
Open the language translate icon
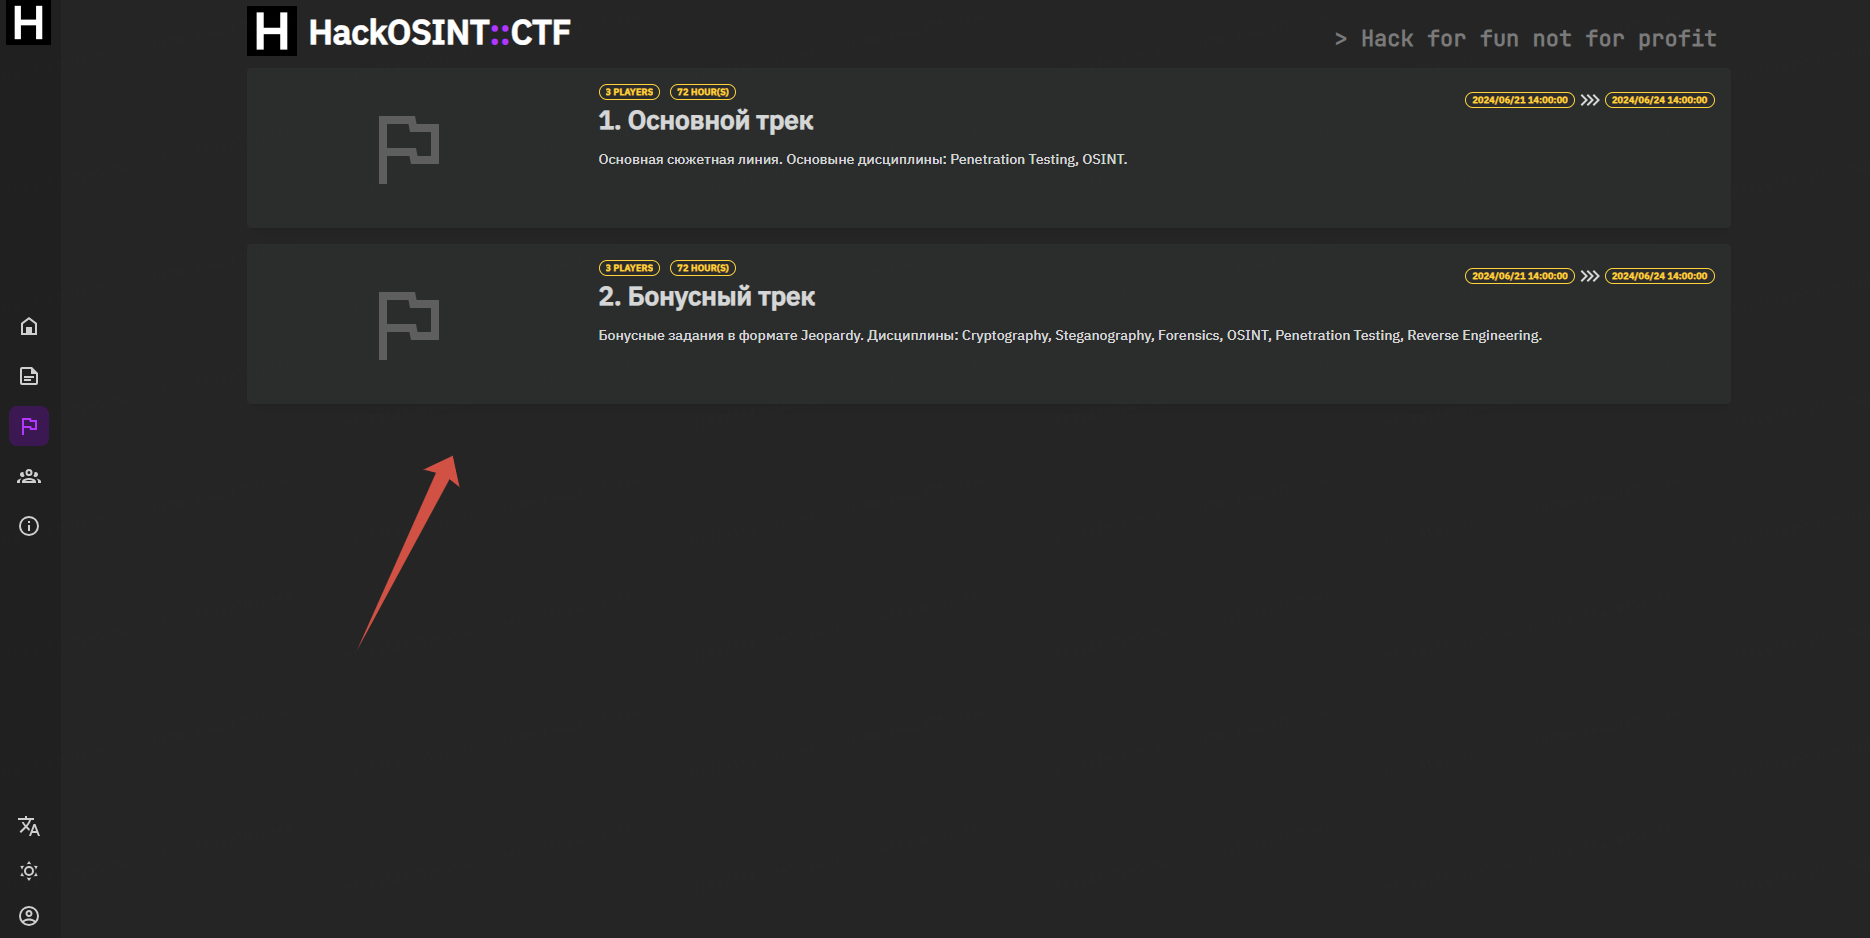click(x=29, y=826)
